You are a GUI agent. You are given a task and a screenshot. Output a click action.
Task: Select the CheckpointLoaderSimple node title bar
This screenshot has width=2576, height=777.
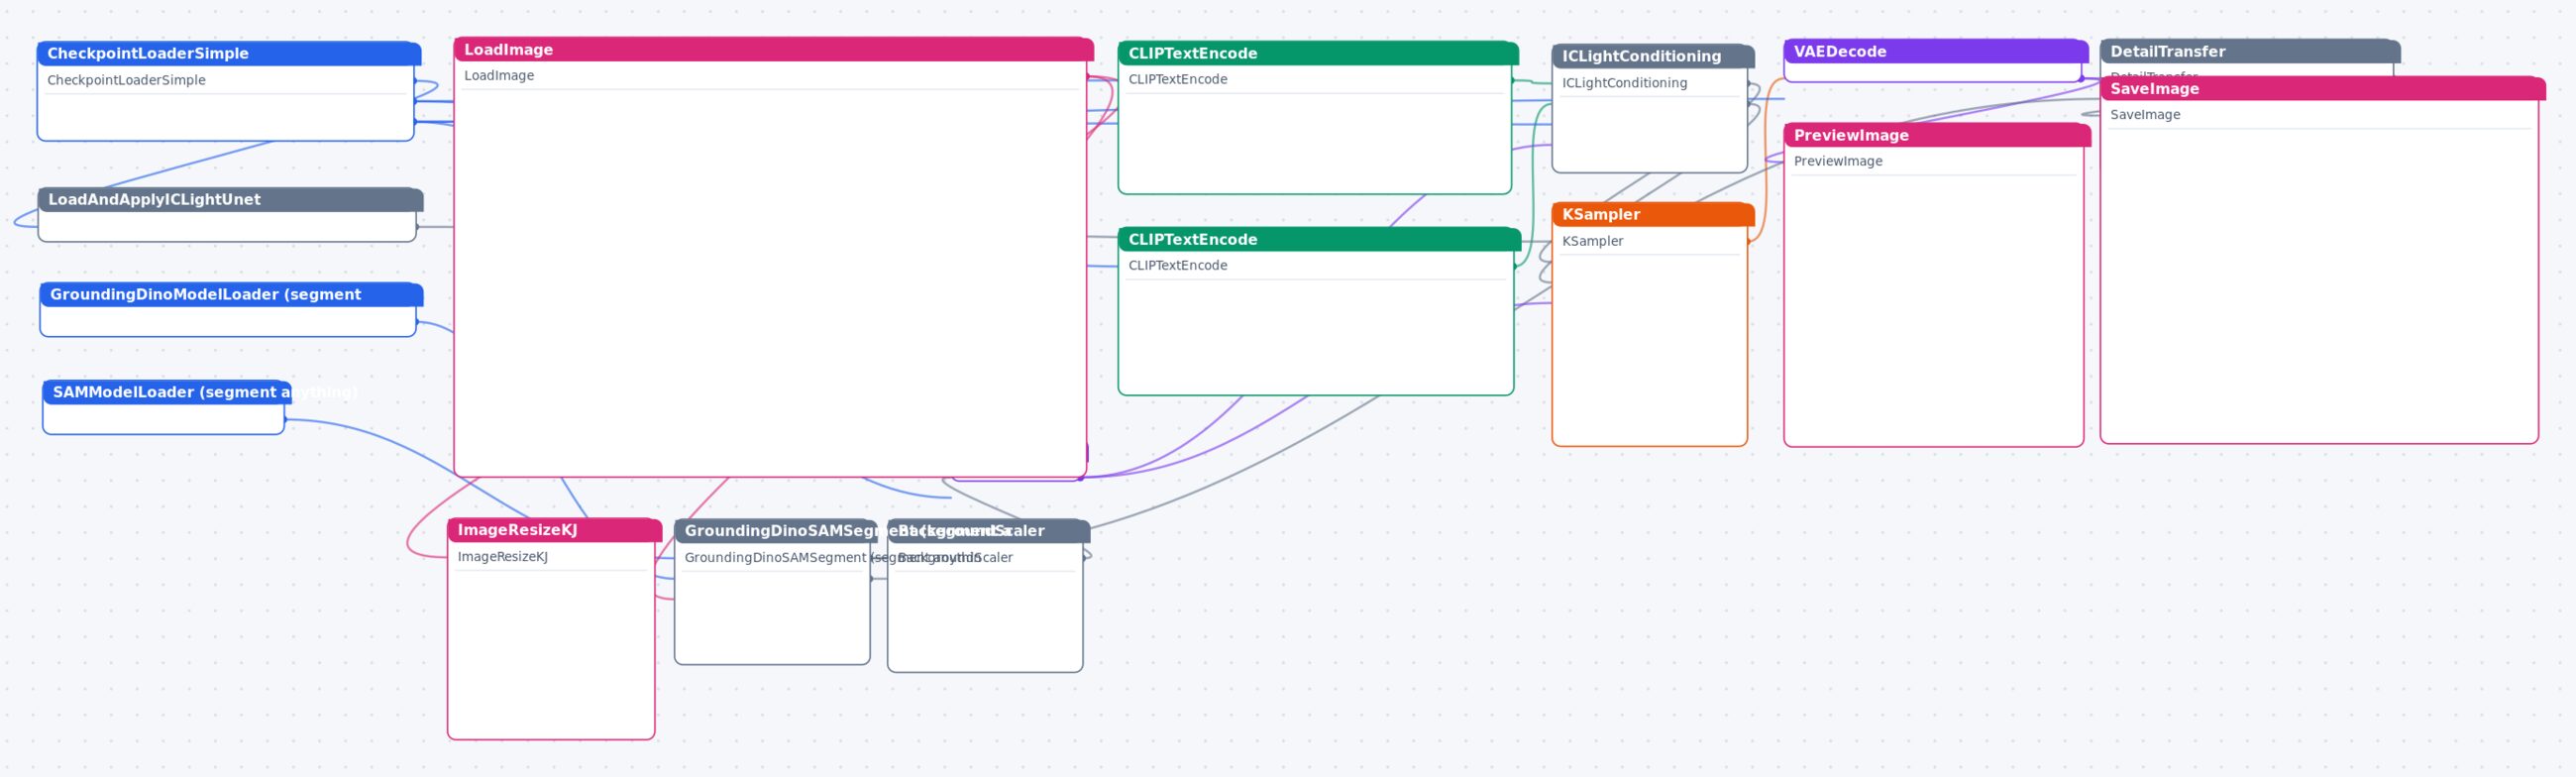229,53
